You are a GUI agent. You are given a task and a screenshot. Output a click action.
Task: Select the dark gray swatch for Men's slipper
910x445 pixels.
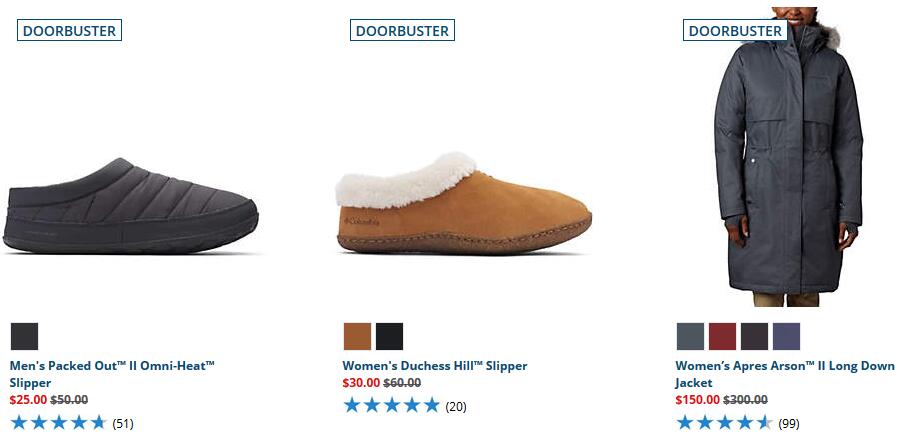point(24,337)
